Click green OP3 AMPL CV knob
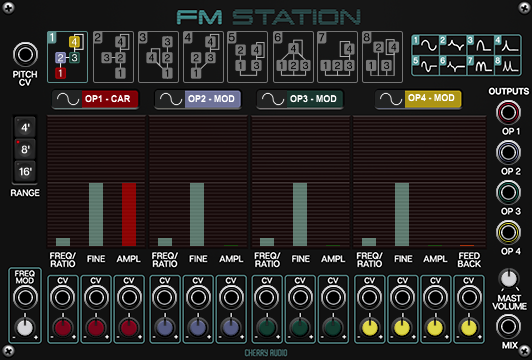This screenshot has width=532, height=360. pyautogui.click(x=333, y=327)
